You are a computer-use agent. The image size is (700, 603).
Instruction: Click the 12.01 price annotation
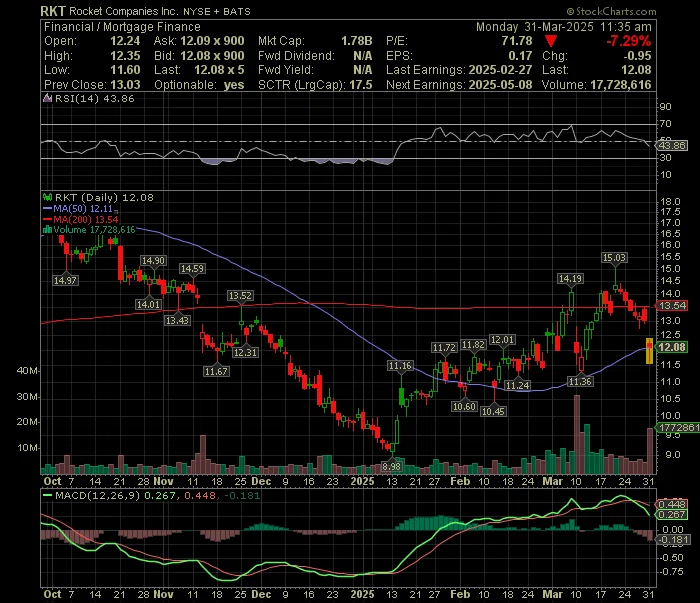point(502,340)
